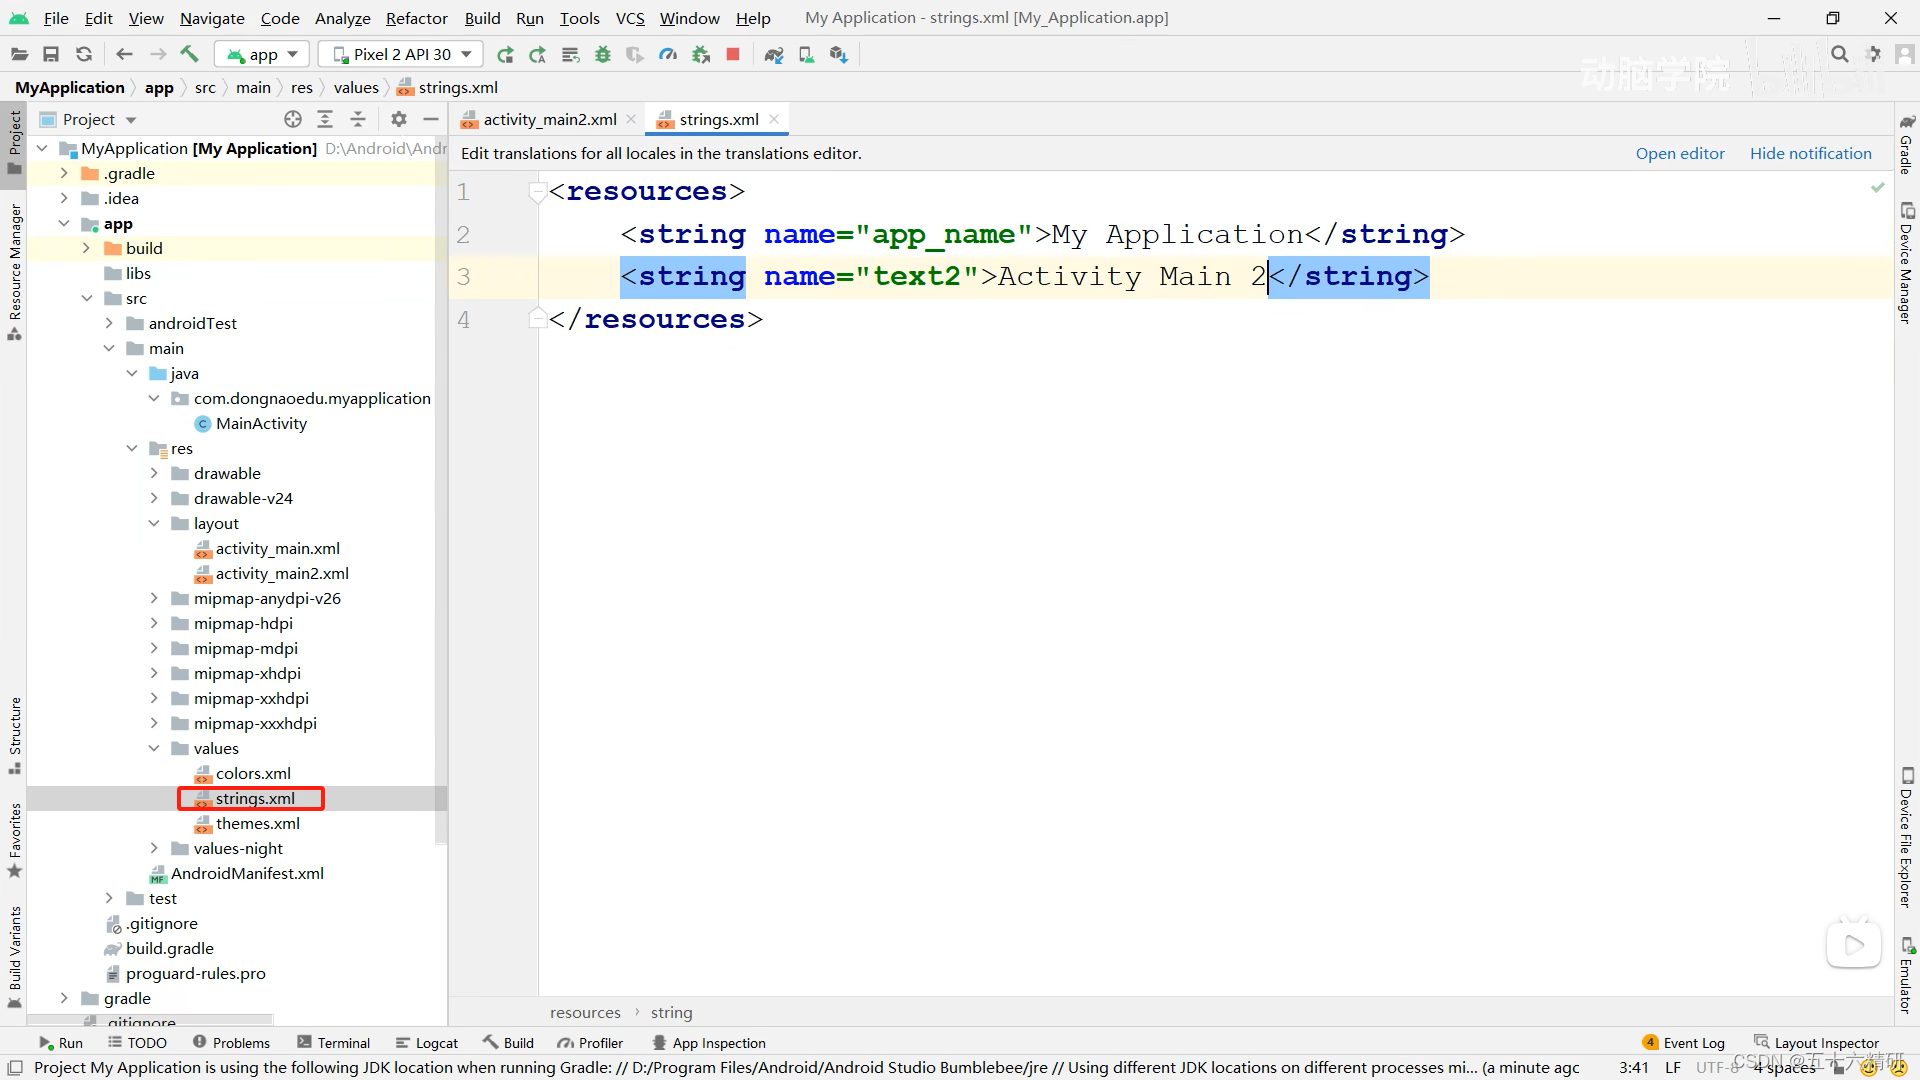Click the Profile app gauge icon
The width and height of the screenshot is (1920, 1080).
coord(668,54)
